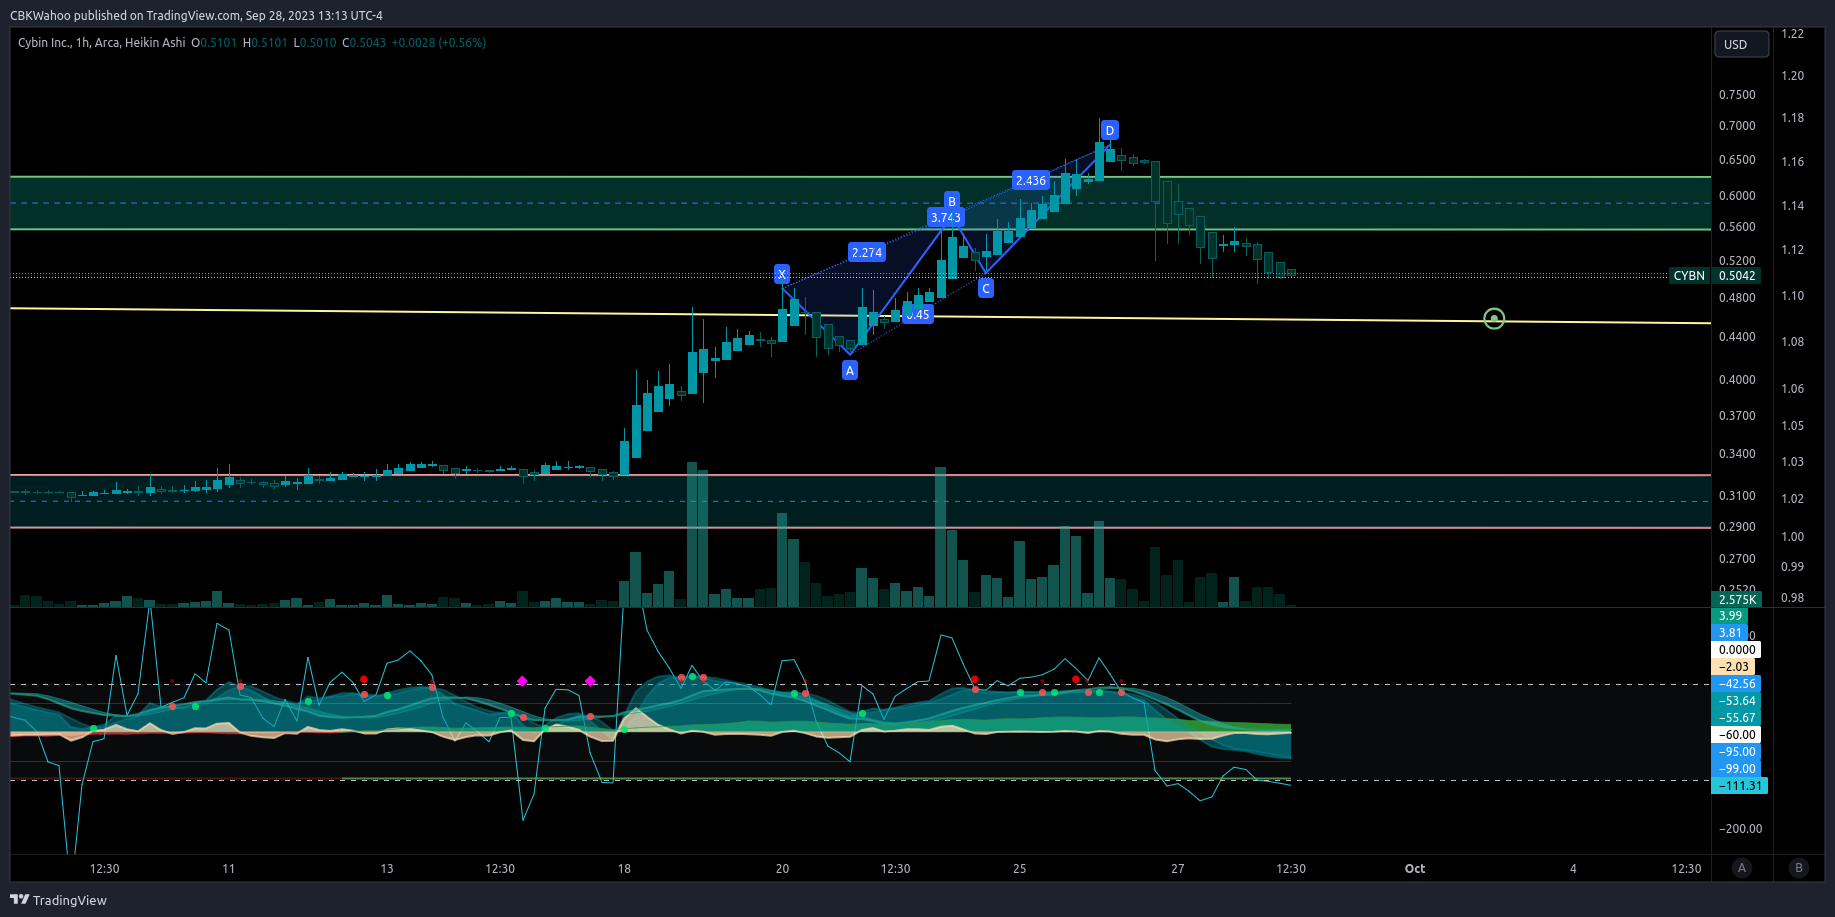The width and height of the screenshot is (1835, 917).
Task: Click the 1.22 value on the outer scale
Action: 1793,34
